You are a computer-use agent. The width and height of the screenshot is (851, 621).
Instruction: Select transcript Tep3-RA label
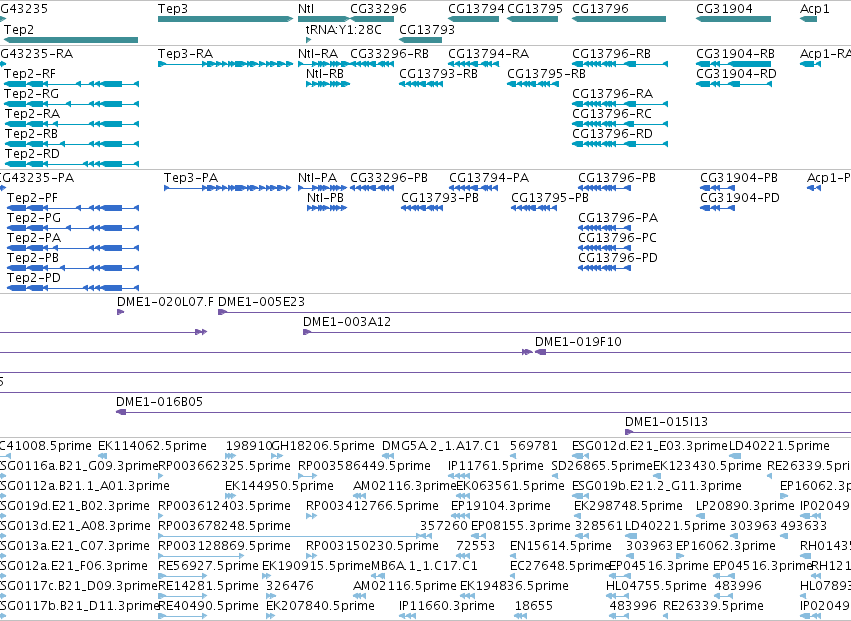point(186,54)
